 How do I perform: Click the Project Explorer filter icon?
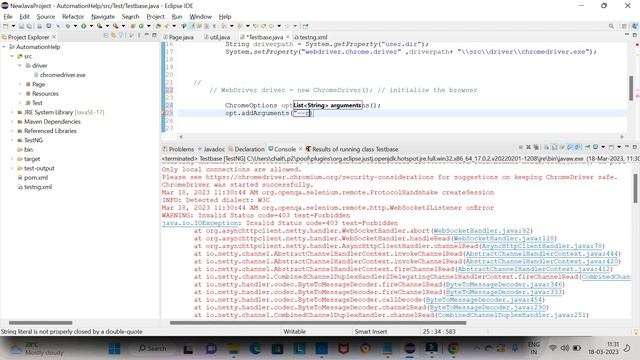click(x=121, y=36)
